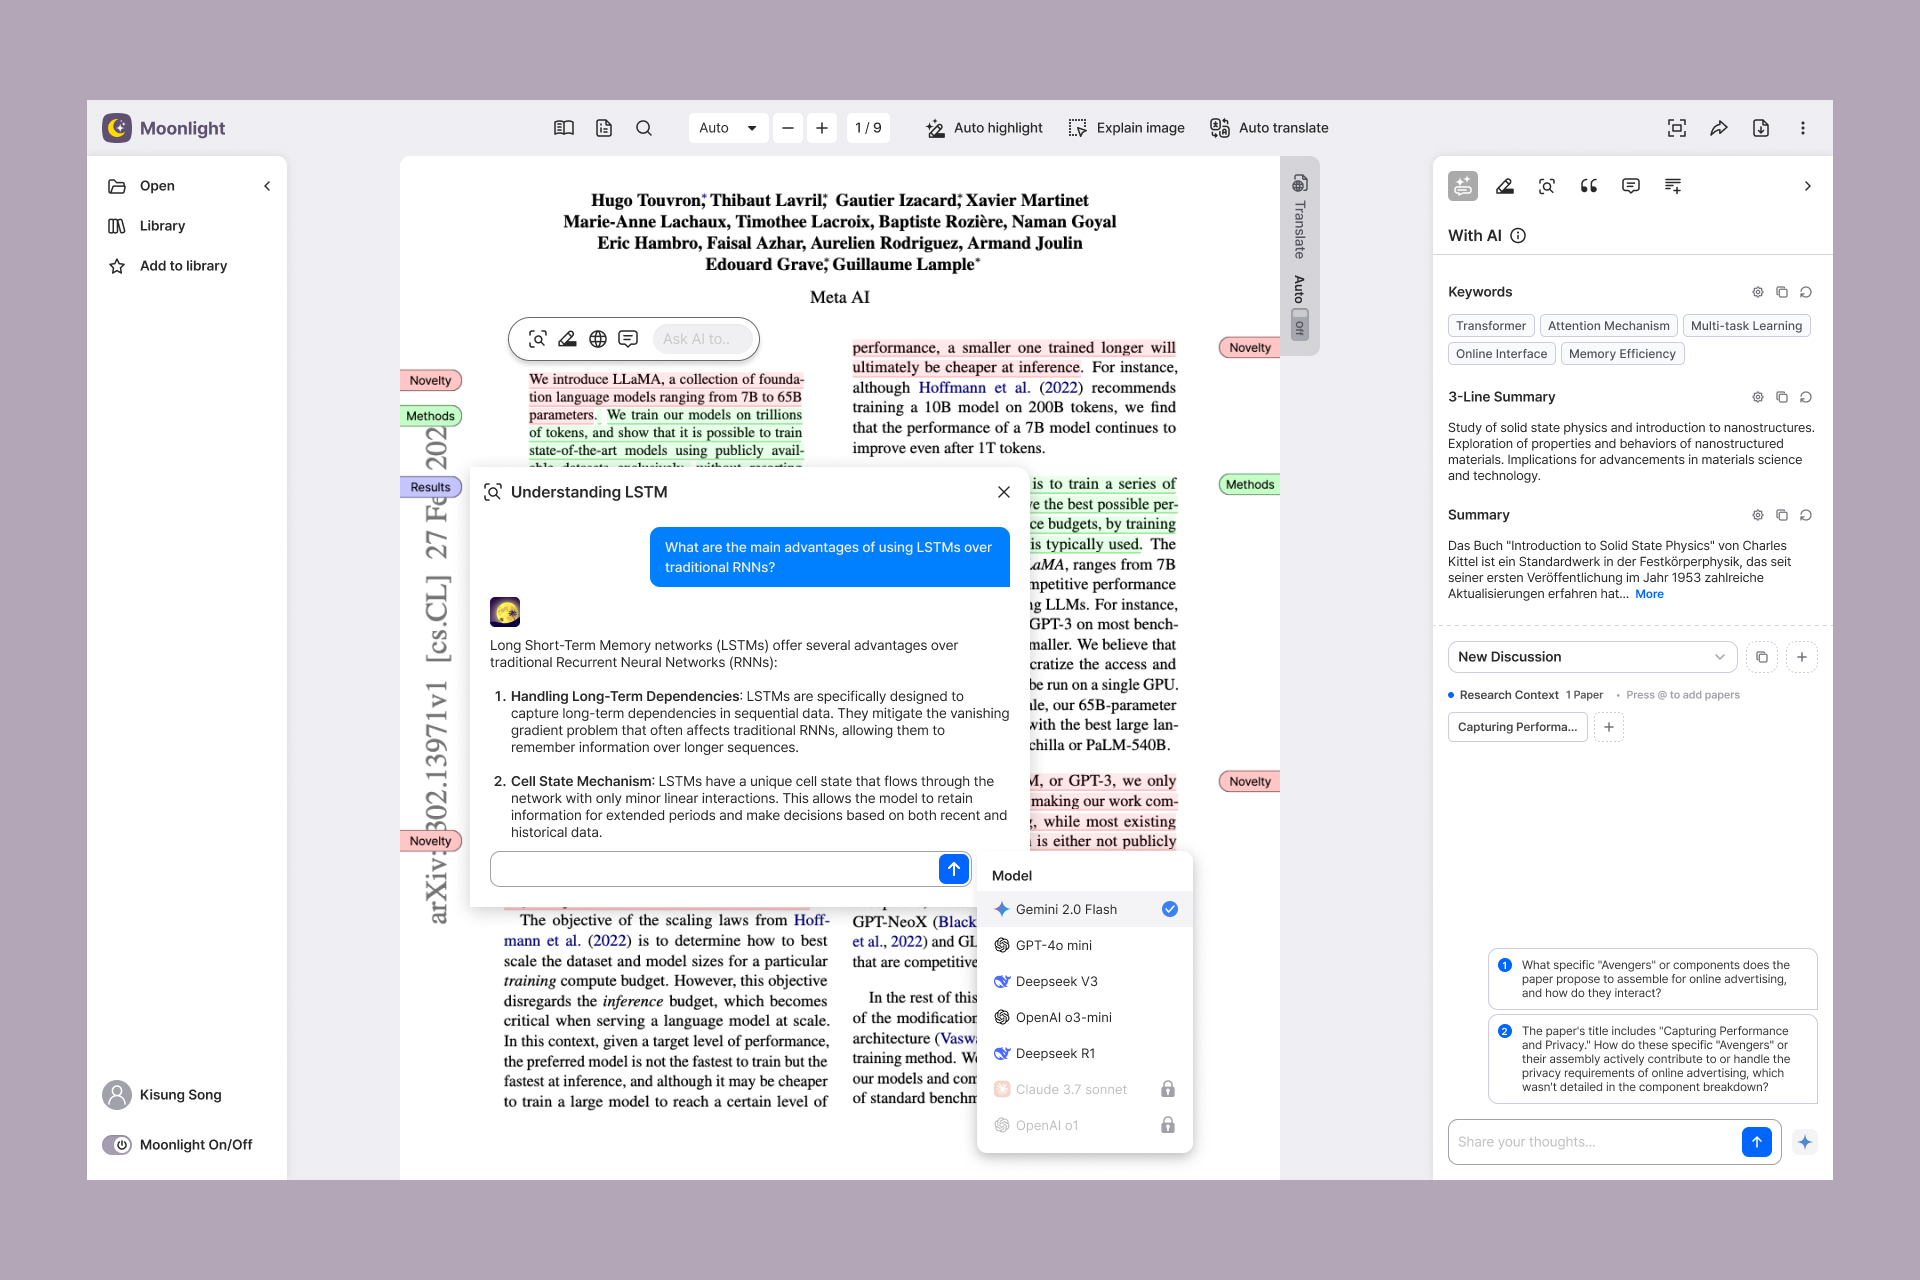Click the Ask AI to.. field in floating toolbar
The width and height of the screenshot is (1920, 1280).
pyautogui.click(x=701, y=339)
